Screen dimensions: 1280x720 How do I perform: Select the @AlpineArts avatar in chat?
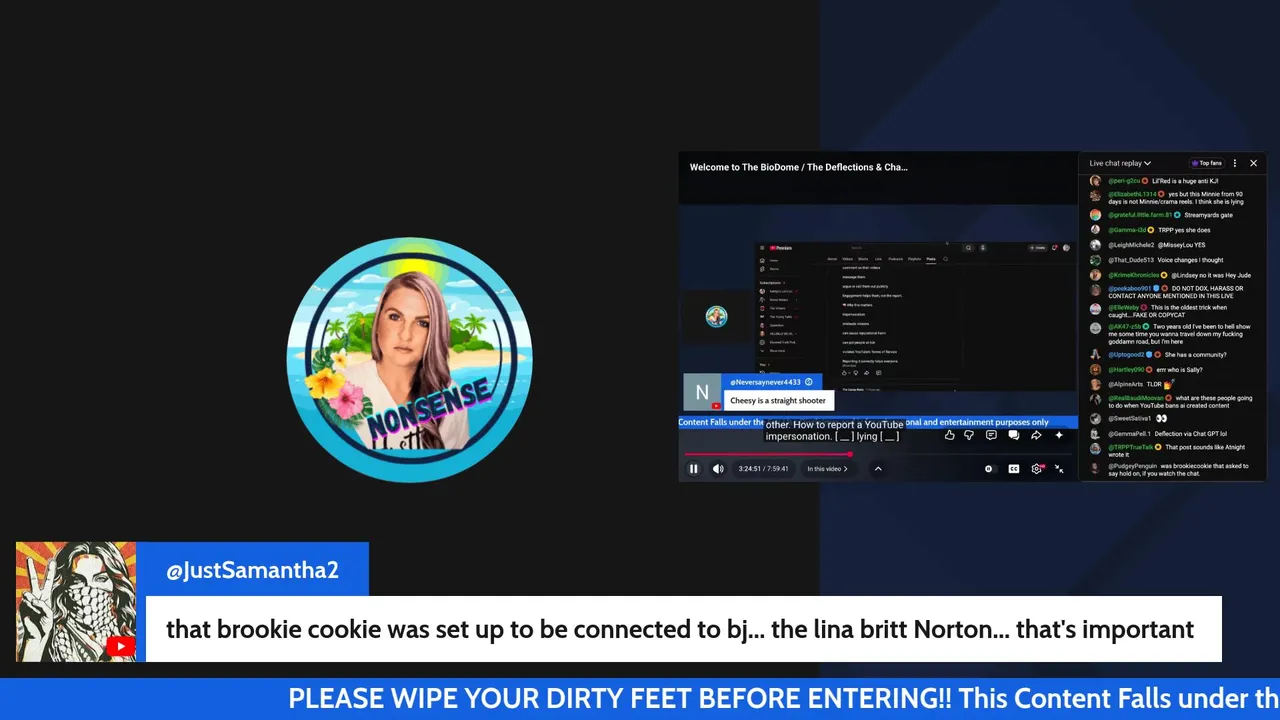(1095, 384)
